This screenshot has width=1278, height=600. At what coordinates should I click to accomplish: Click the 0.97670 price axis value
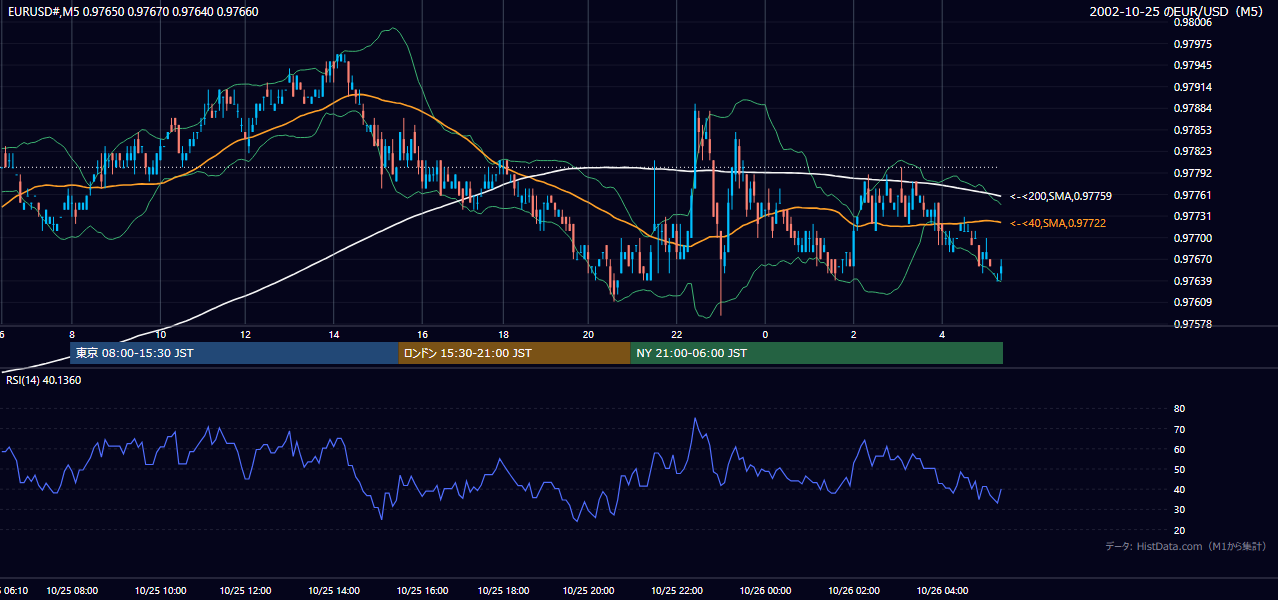1192,259
